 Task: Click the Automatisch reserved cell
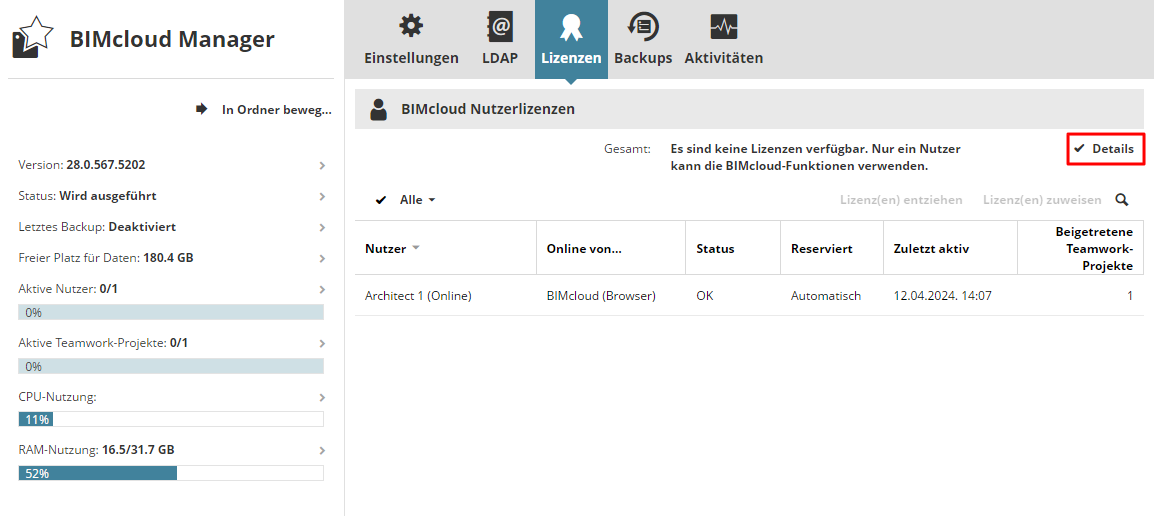point(826,296)
